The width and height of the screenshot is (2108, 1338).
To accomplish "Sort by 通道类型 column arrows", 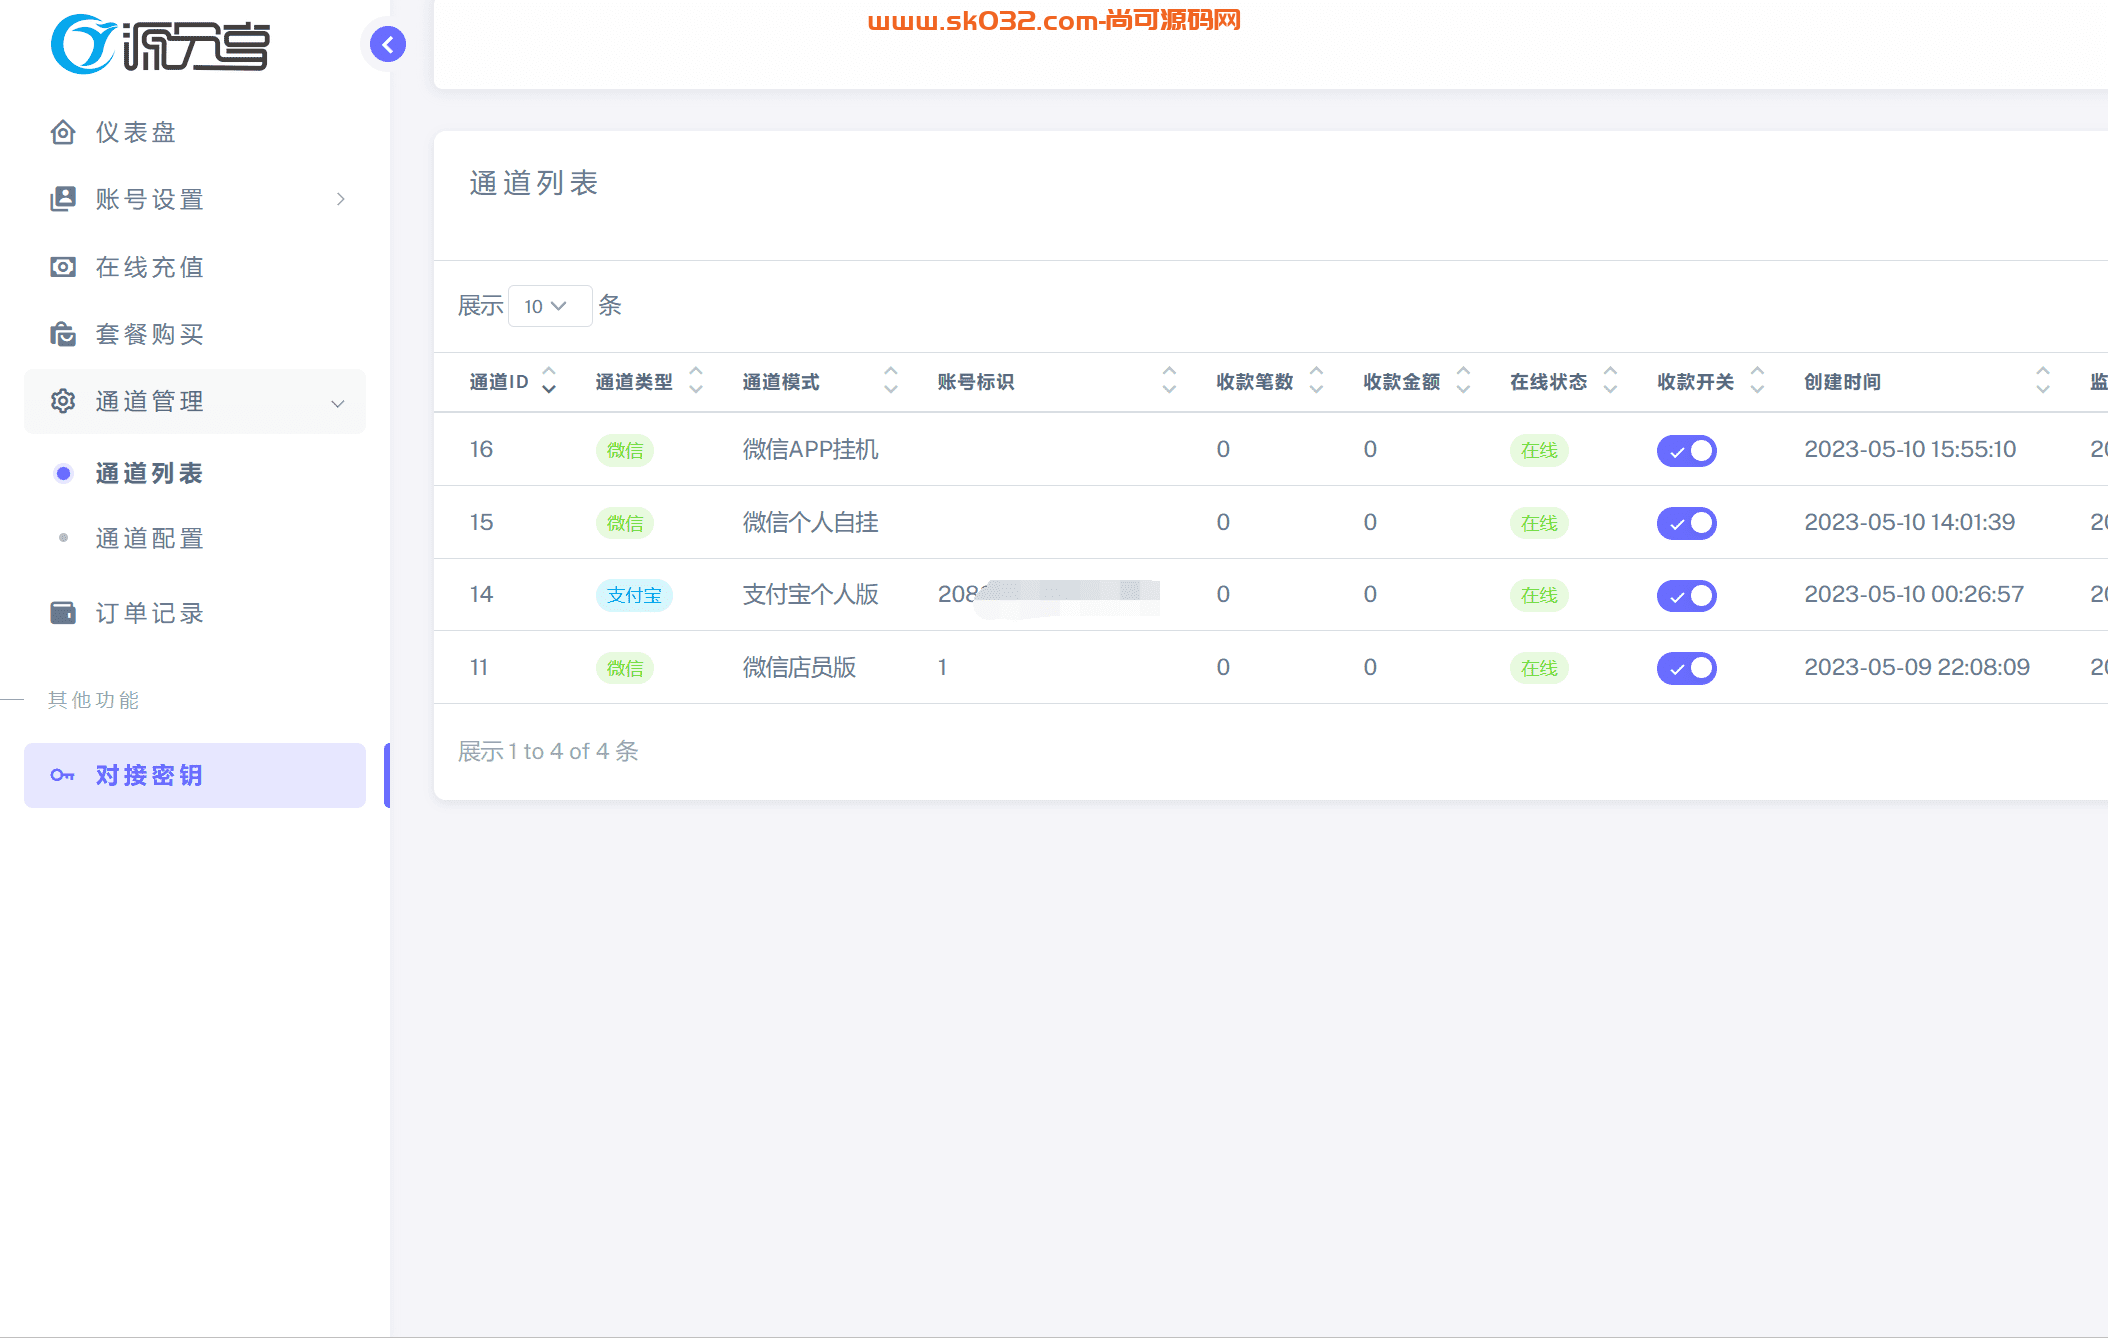I will coord(696,381).
